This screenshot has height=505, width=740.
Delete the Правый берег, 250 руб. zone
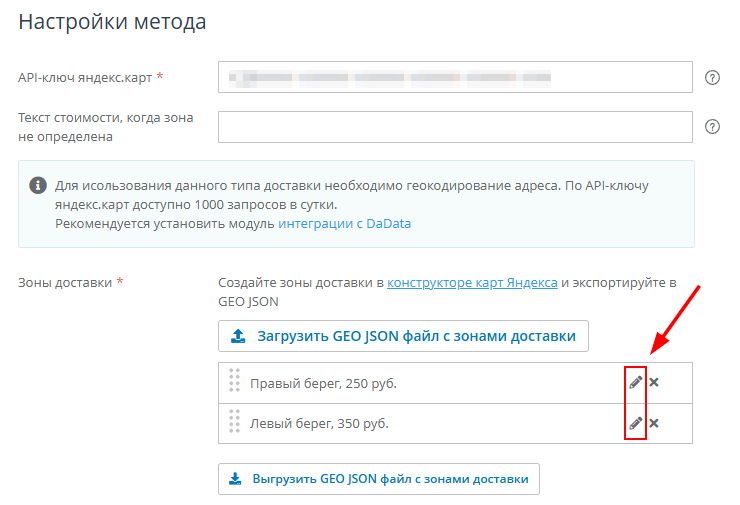[x=654, y=383]
